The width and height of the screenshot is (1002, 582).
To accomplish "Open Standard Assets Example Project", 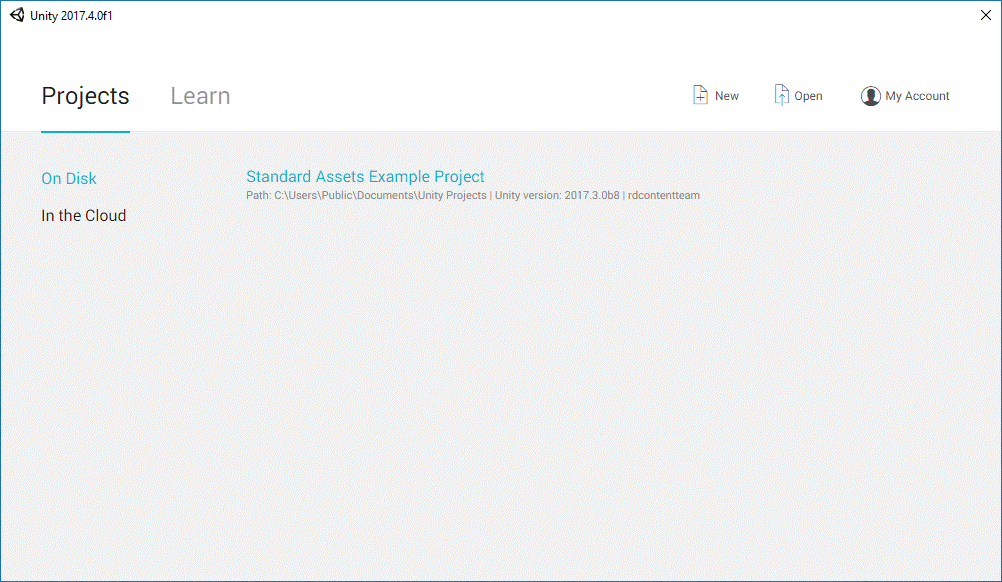I will pos(365,177).
